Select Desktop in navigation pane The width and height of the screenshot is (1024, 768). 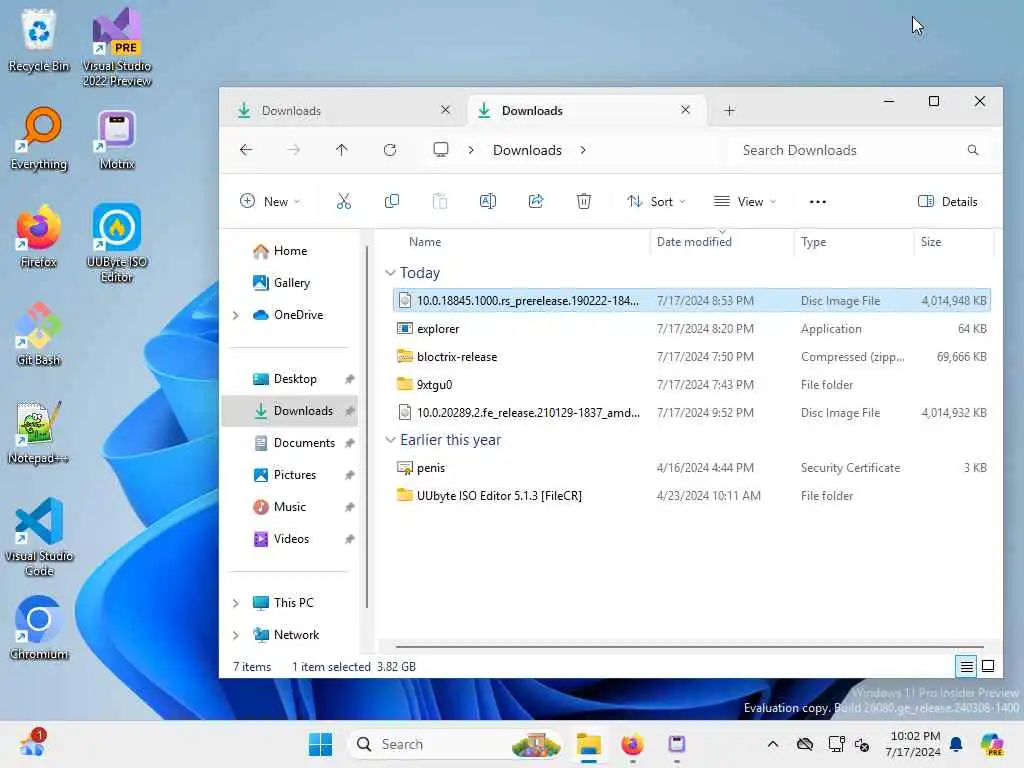click(x=290, y=379)
